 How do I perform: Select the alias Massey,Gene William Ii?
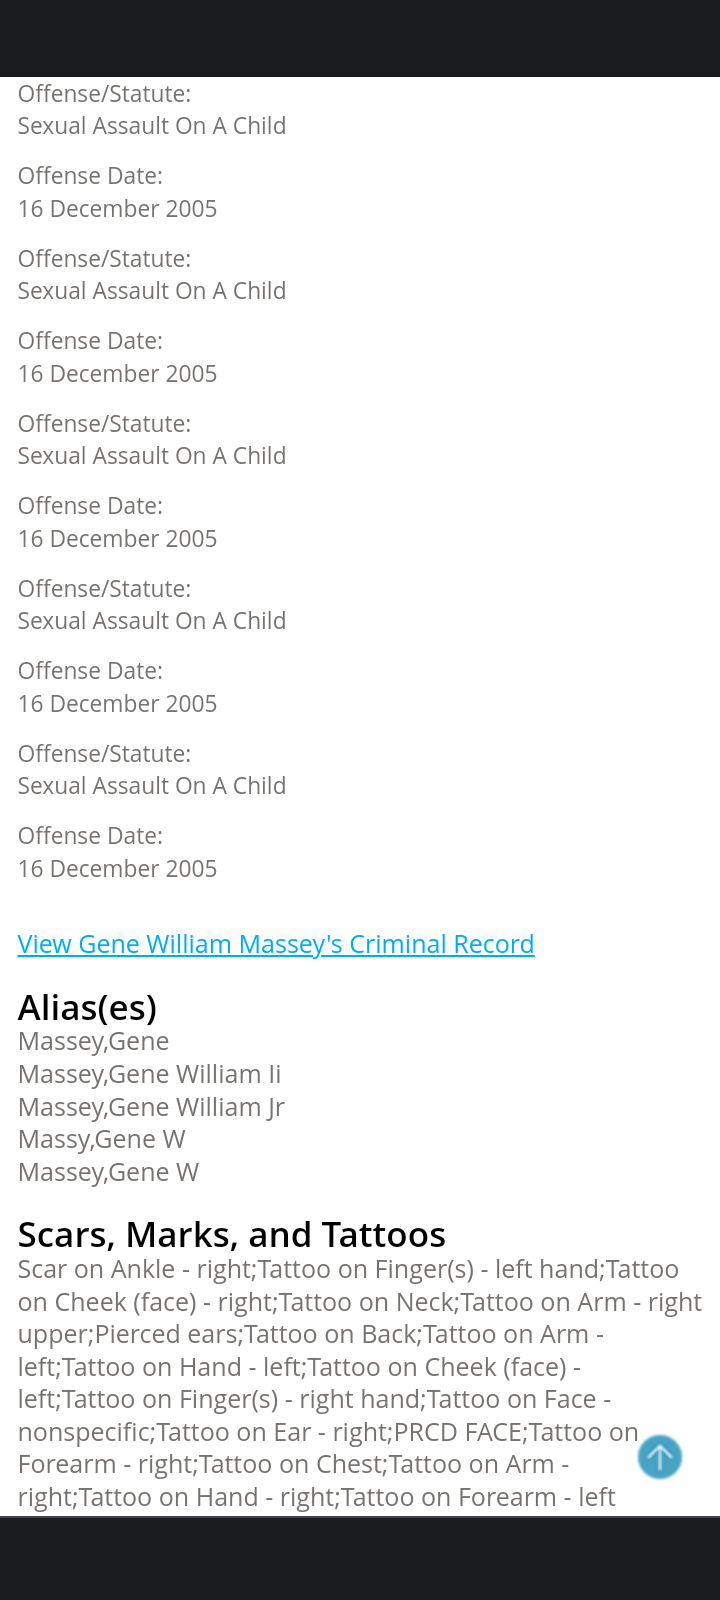(x=150, y=1074)
